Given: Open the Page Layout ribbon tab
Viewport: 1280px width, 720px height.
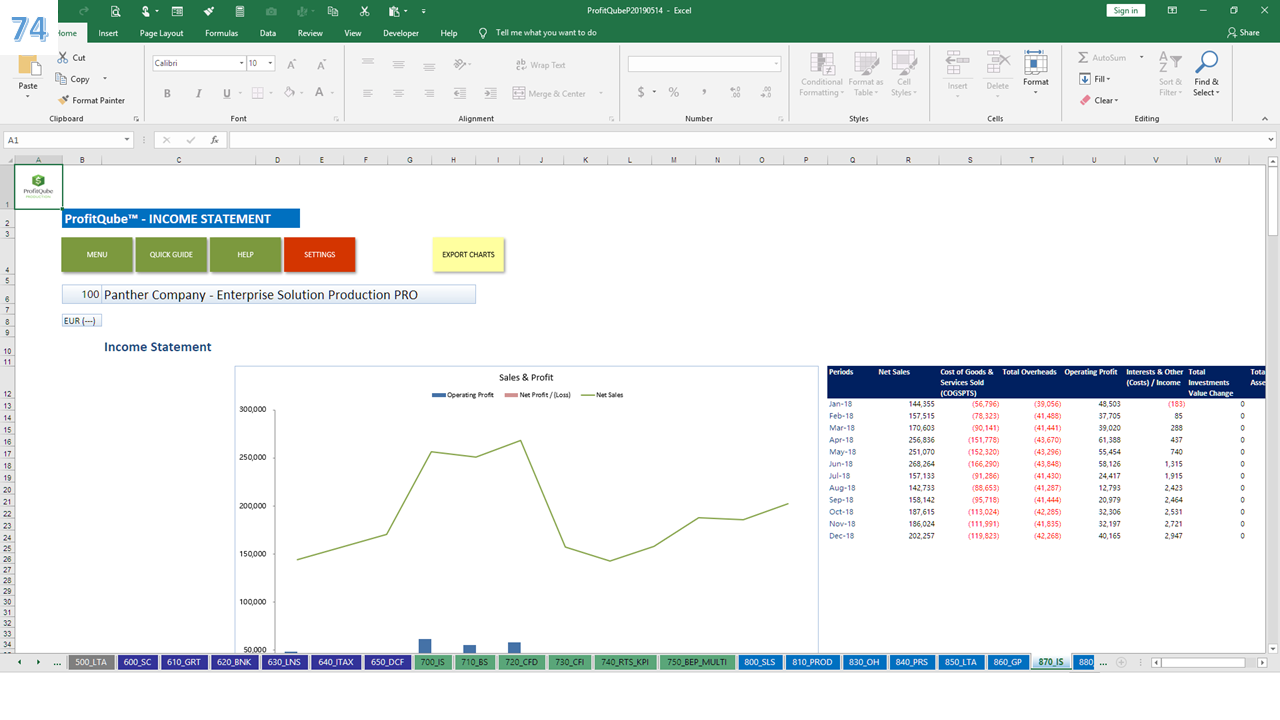Looking at the screenshot, I should click(x=161, y=33).
